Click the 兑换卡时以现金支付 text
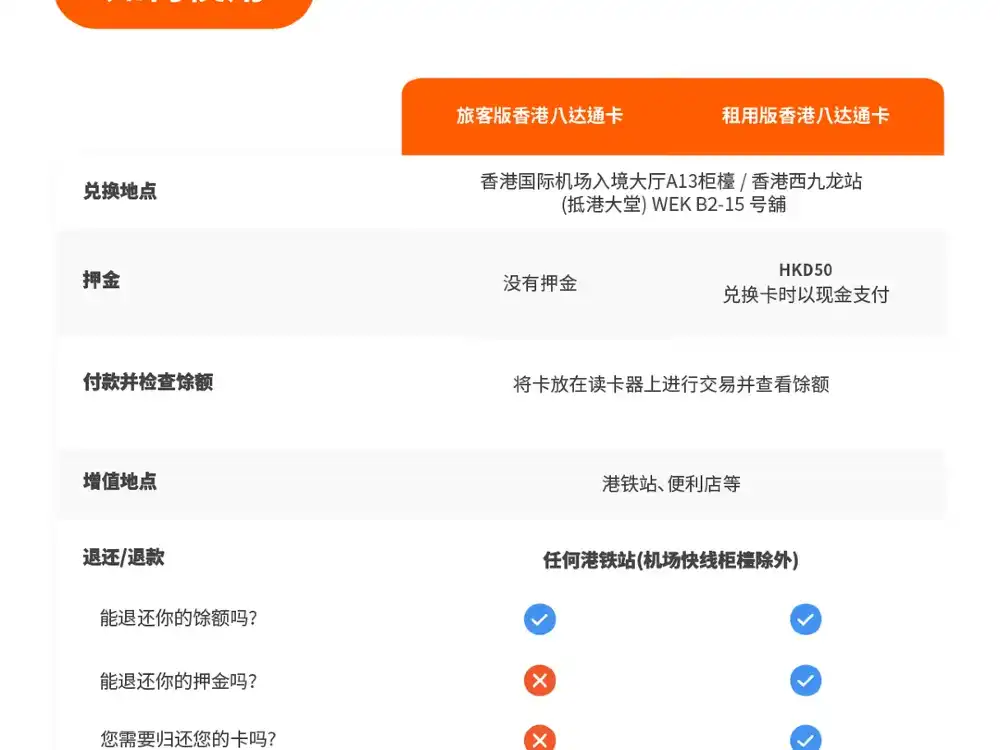 coord(805,295)
